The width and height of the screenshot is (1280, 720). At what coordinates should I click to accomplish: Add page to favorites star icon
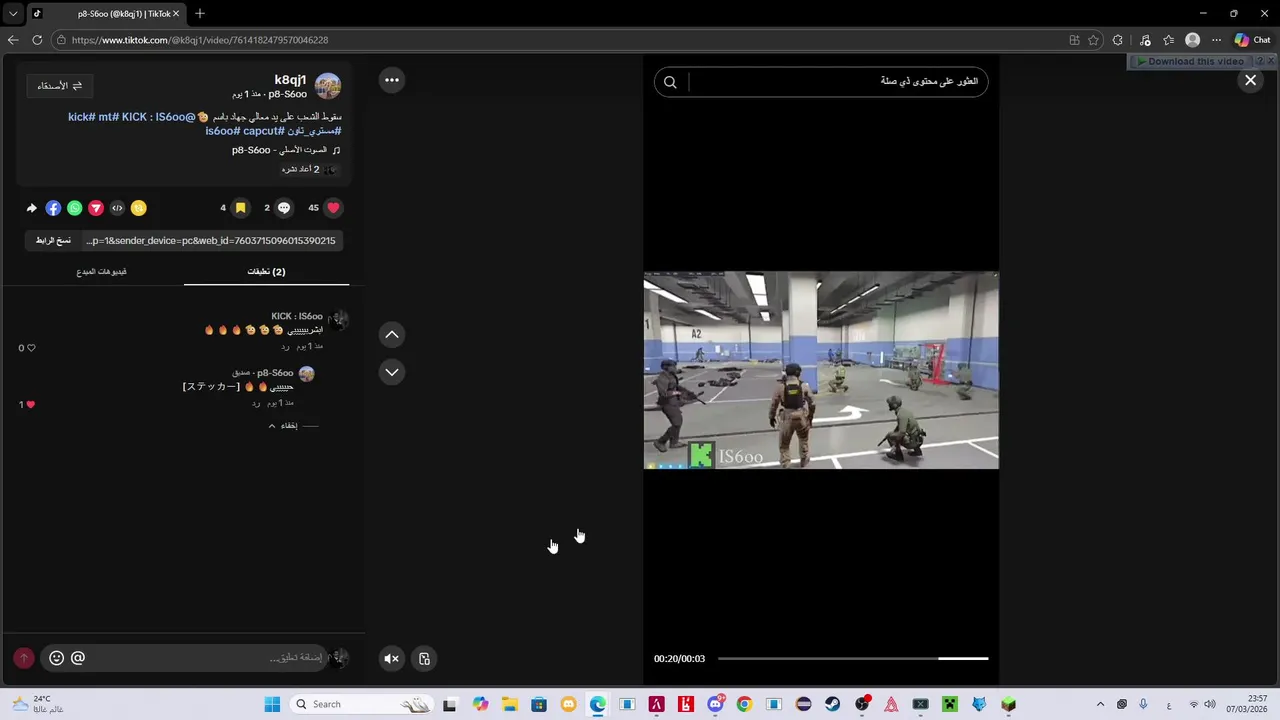(x=1093, y=40)
